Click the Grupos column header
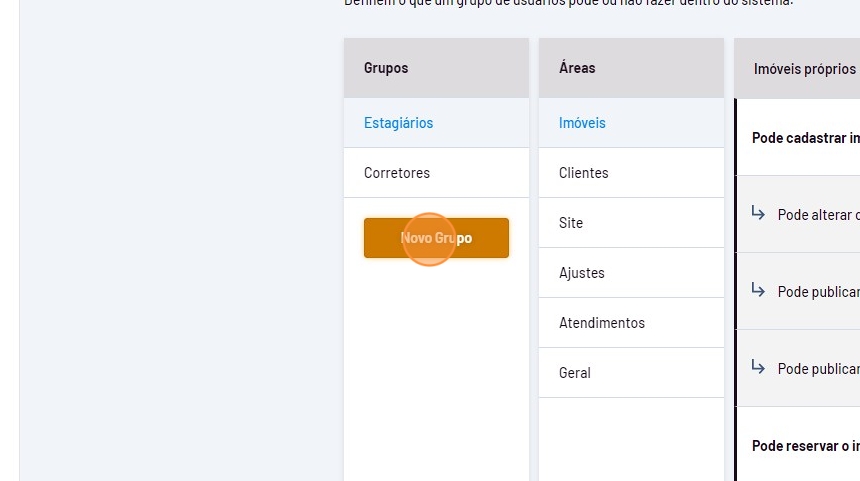 click(386, 68)
